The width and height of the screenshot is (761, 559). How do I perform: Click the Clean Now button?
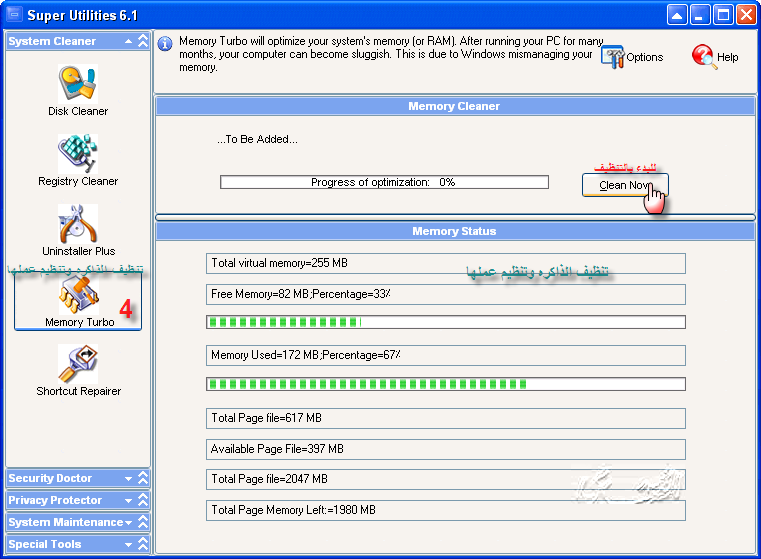[625, 185]
